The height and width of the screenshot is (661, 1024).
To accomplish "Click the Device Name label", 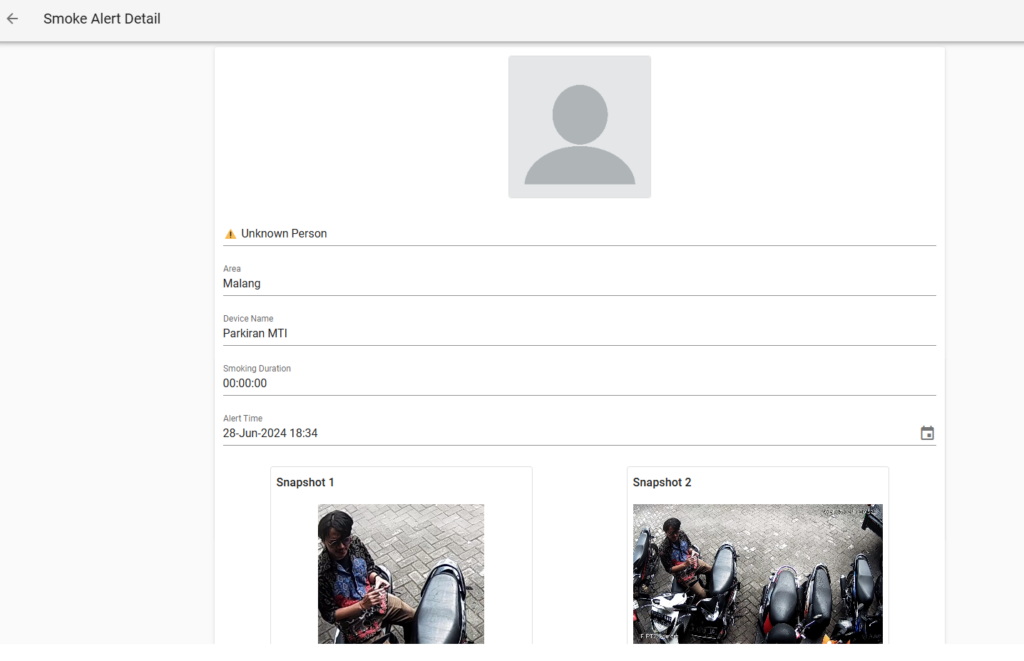I will pos(248,319).
